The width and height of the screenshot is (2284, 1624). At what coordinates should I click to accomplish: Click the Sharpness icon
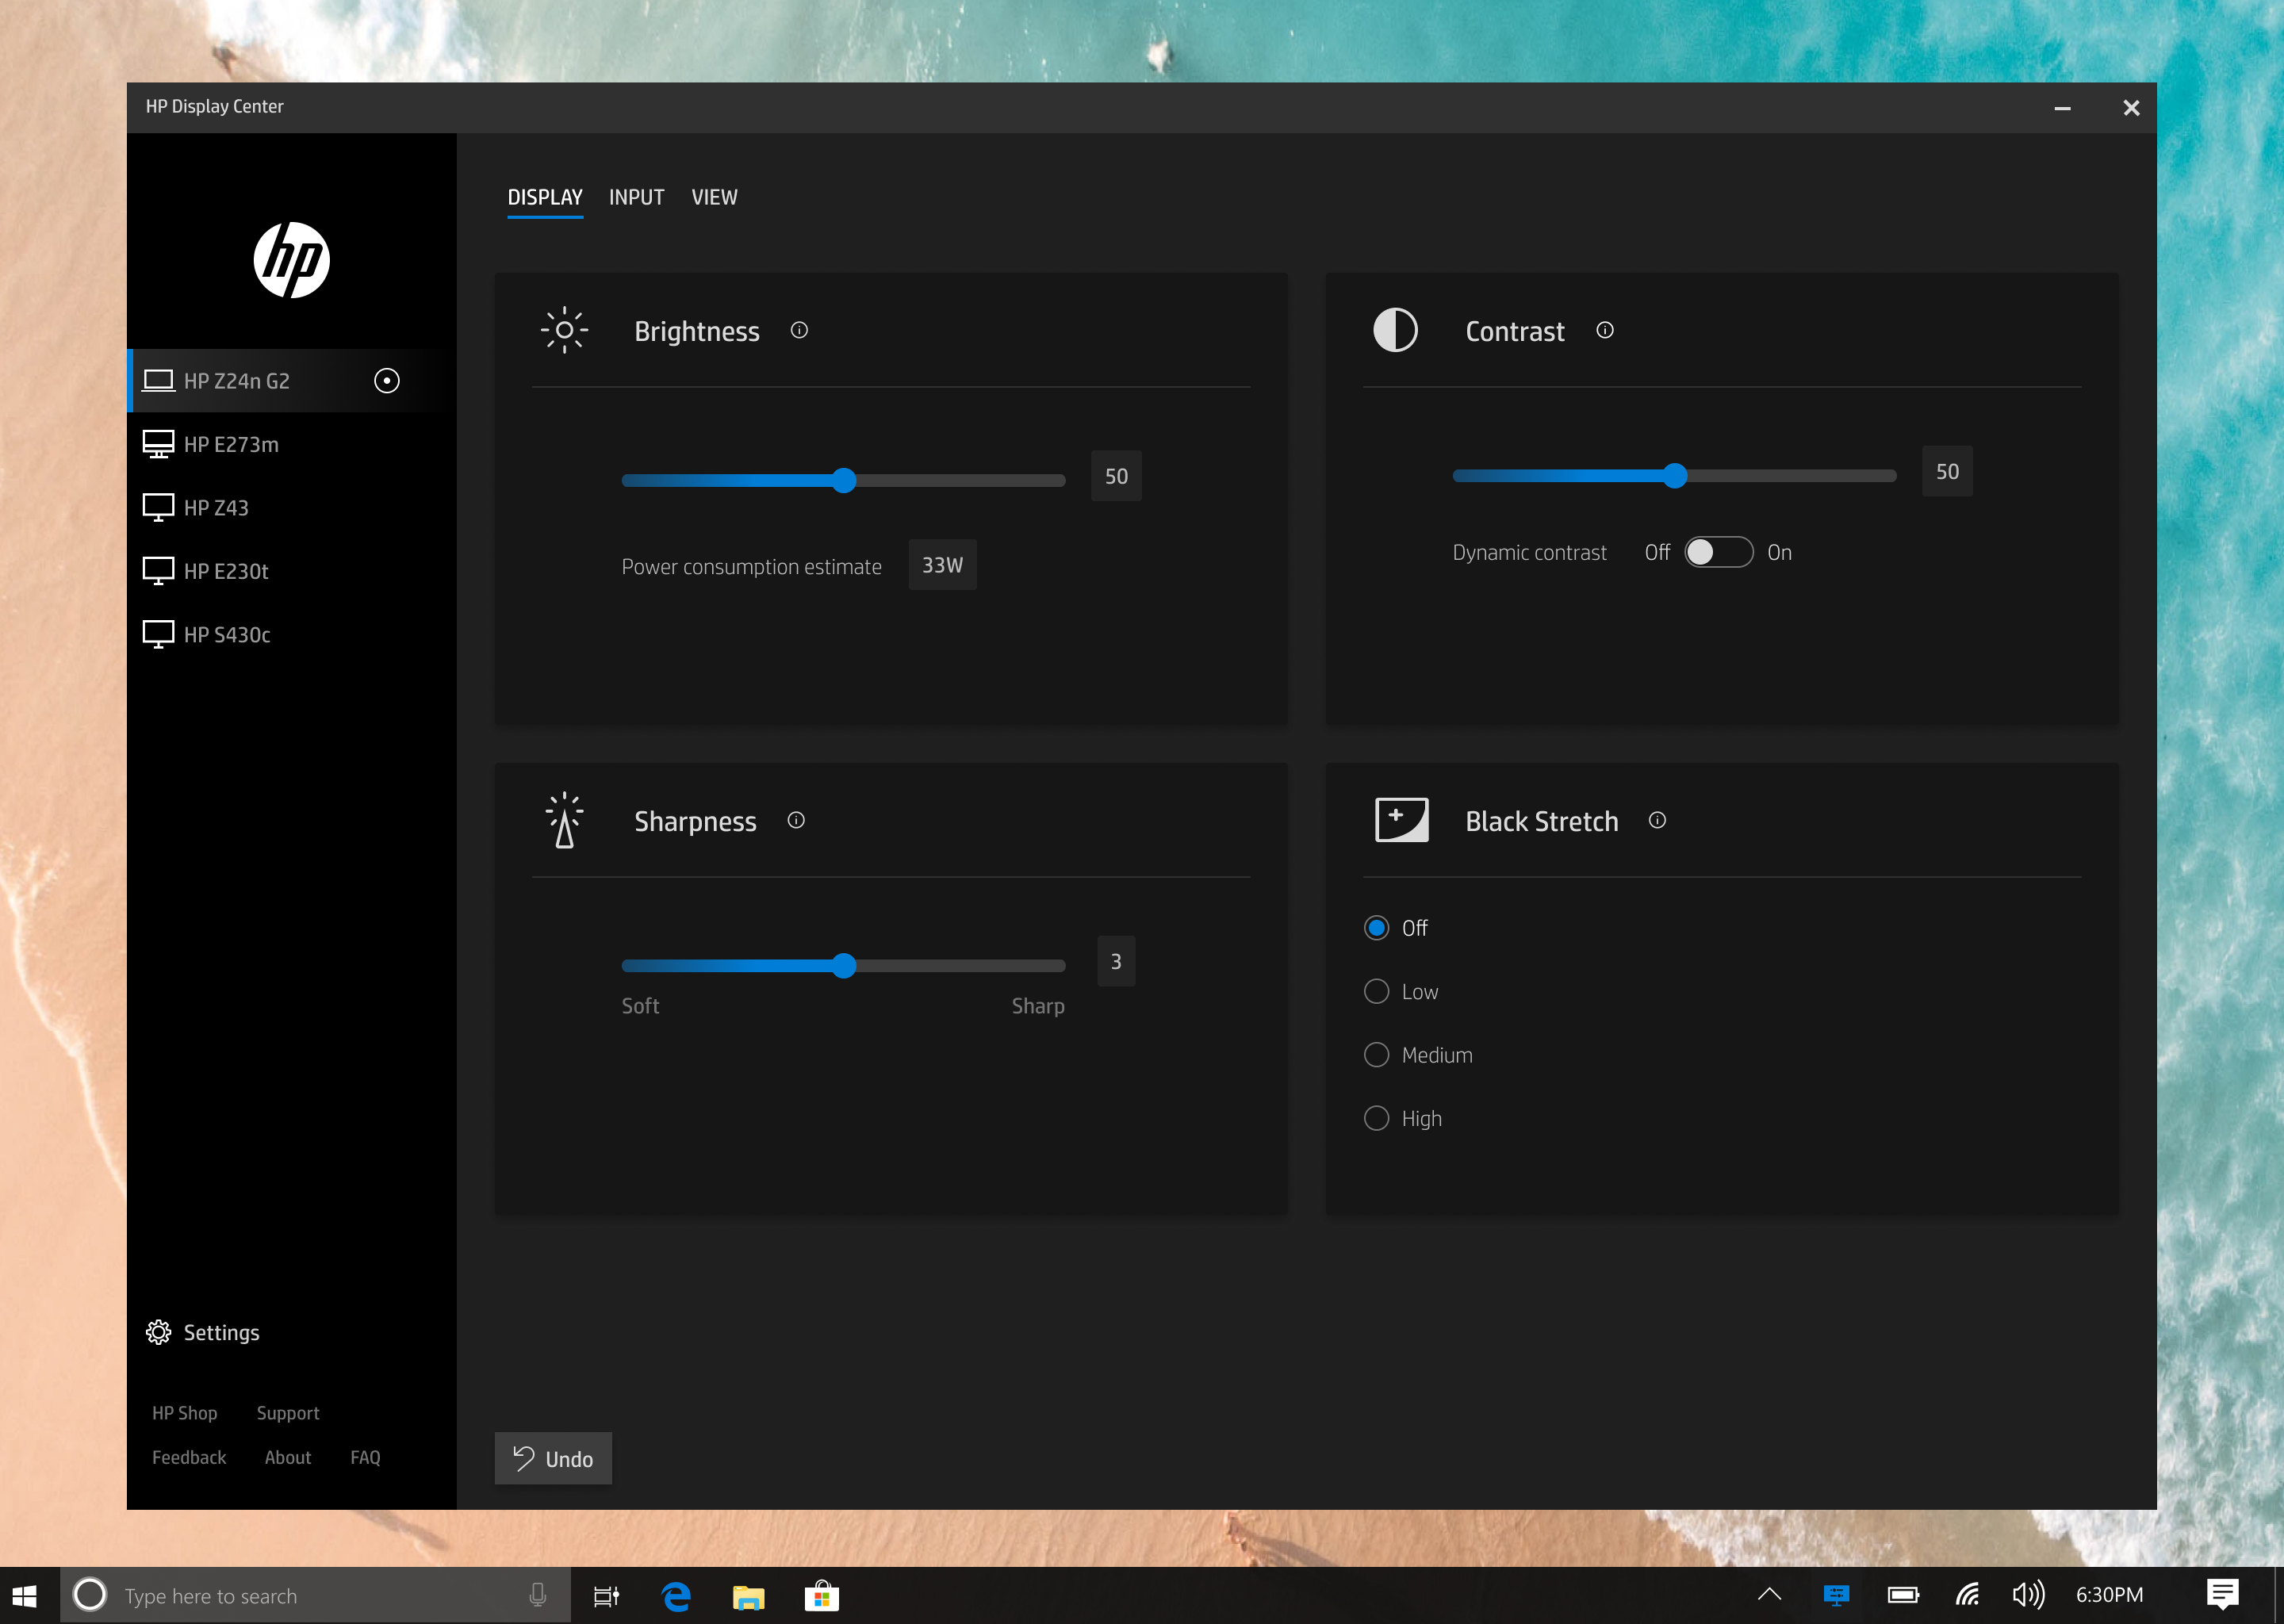pos(564,820)
